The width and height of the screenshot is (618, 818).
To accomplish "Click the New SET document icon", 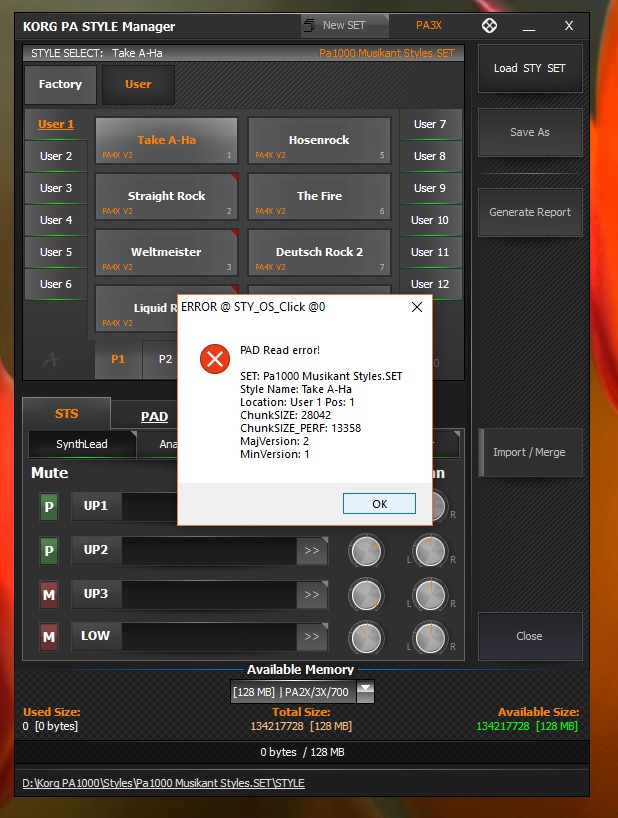I will coord(309,25).
